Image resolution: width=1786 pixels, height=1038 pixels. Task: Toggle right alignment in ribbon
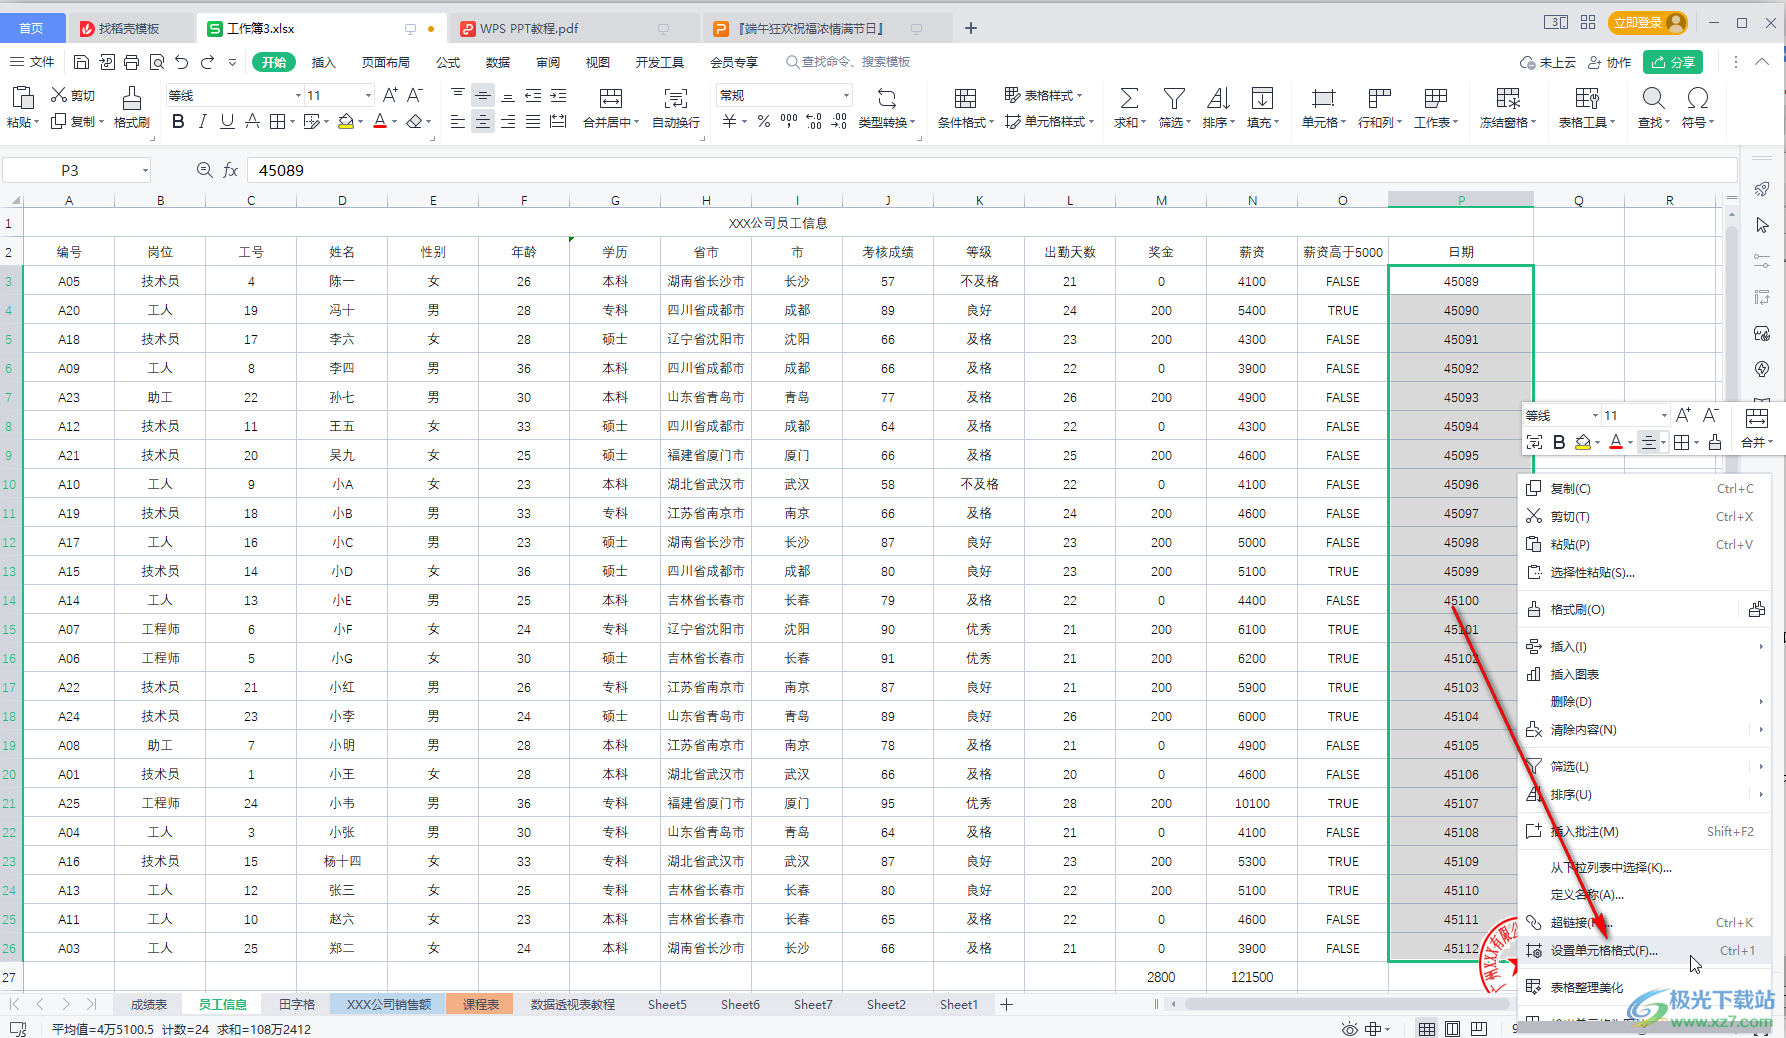pos(508,122)
